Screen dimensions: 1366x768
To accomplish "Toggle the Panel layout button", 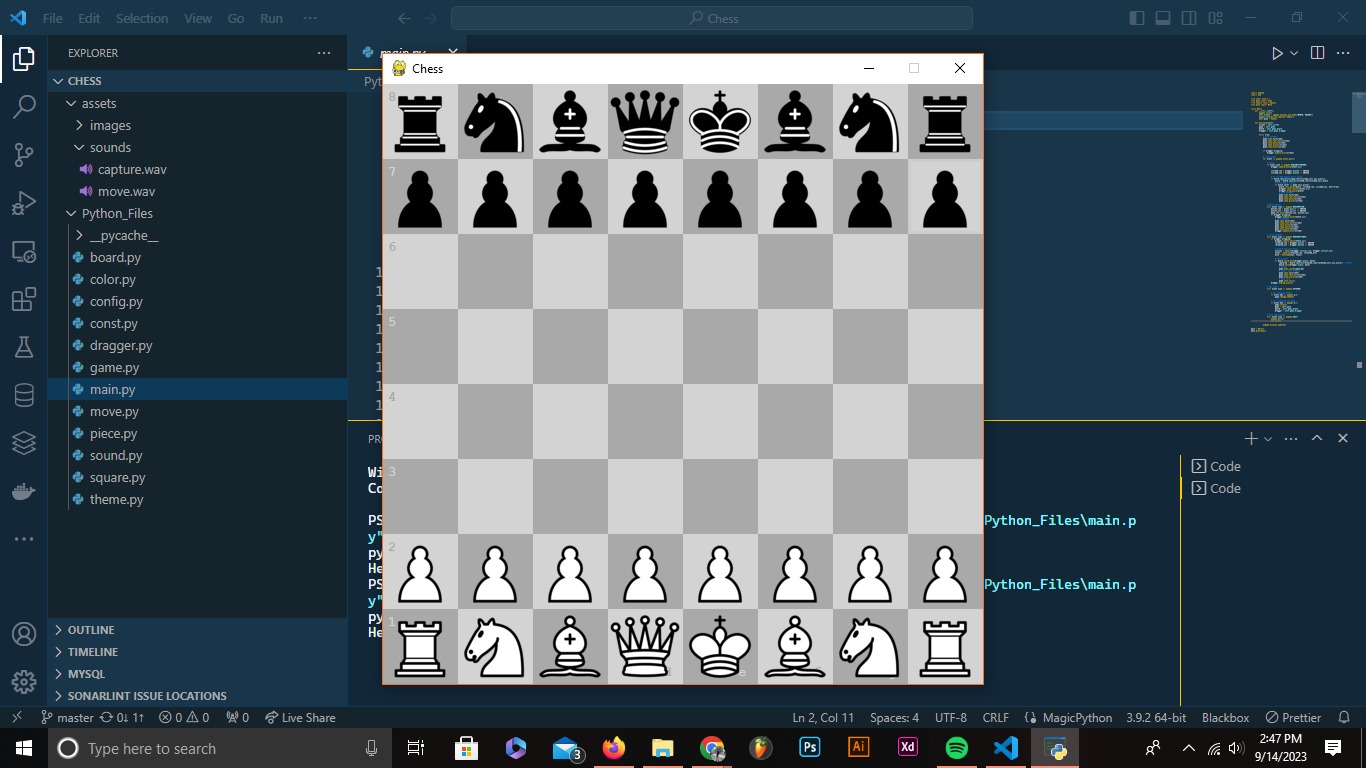I will point(1162,18).
